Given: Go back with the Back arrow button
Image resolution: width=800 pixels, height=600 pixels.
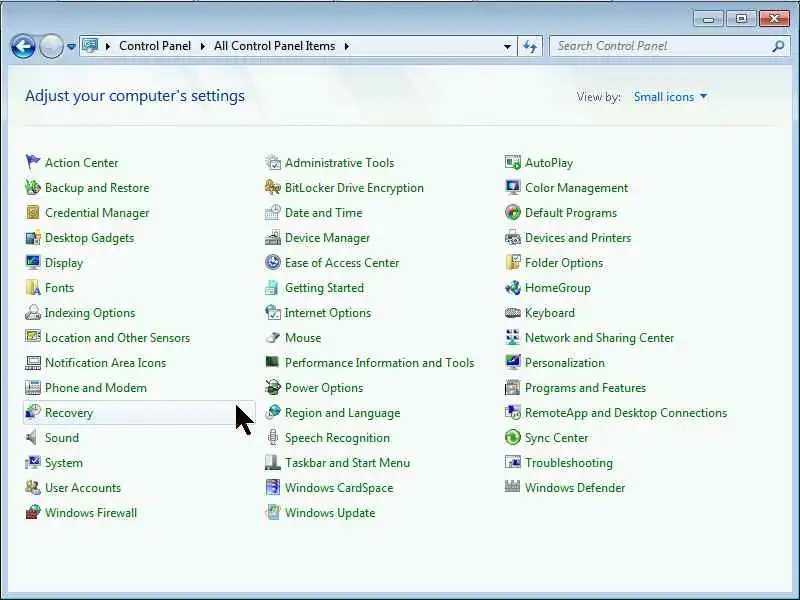Looking at the screenshot, I should coord(23,46).
